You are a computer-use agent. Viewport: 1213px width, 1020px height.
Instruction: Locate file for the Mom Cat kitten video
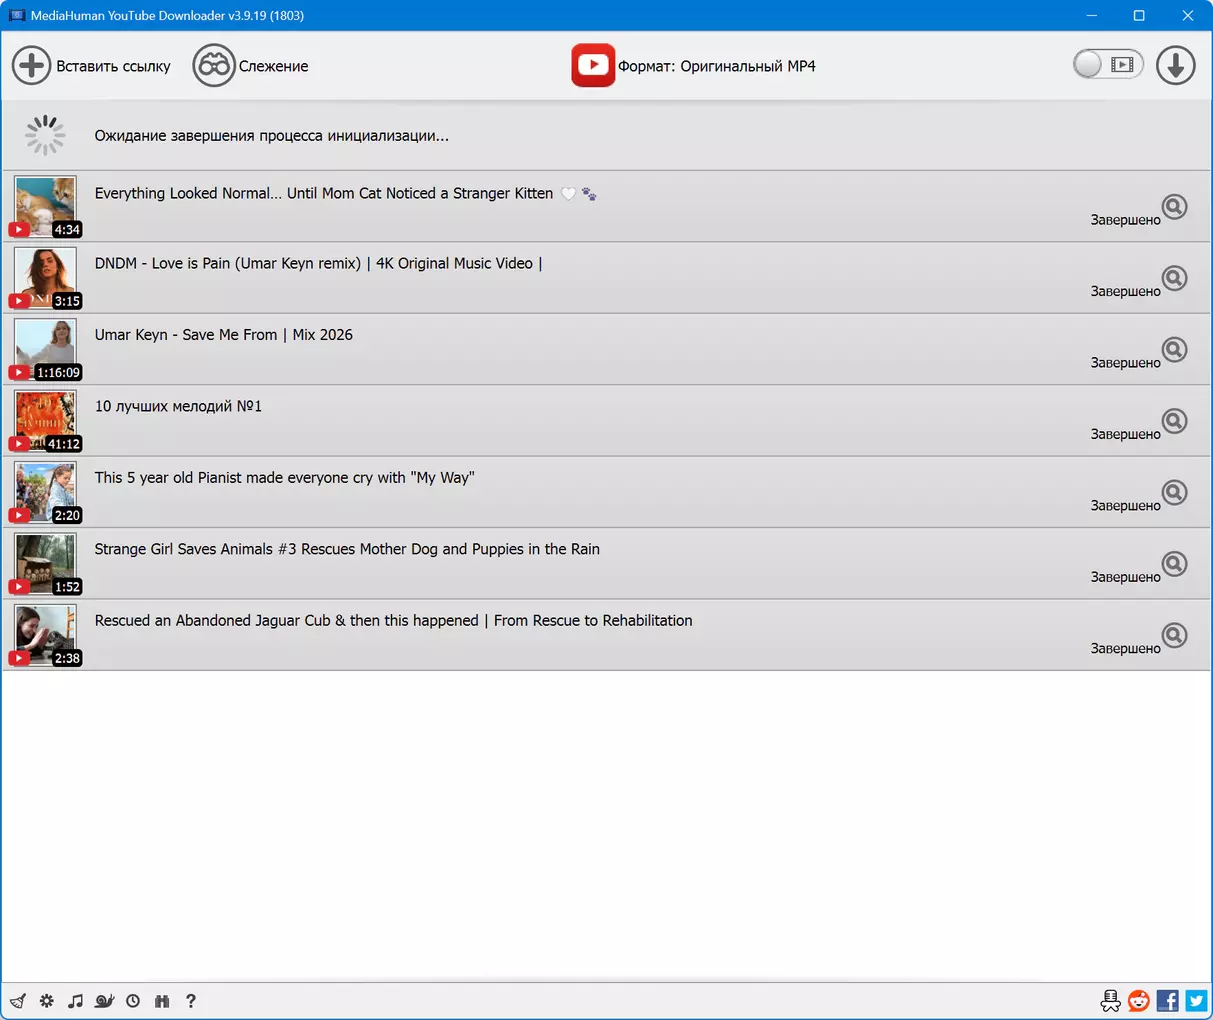(x=1175, y=206)
